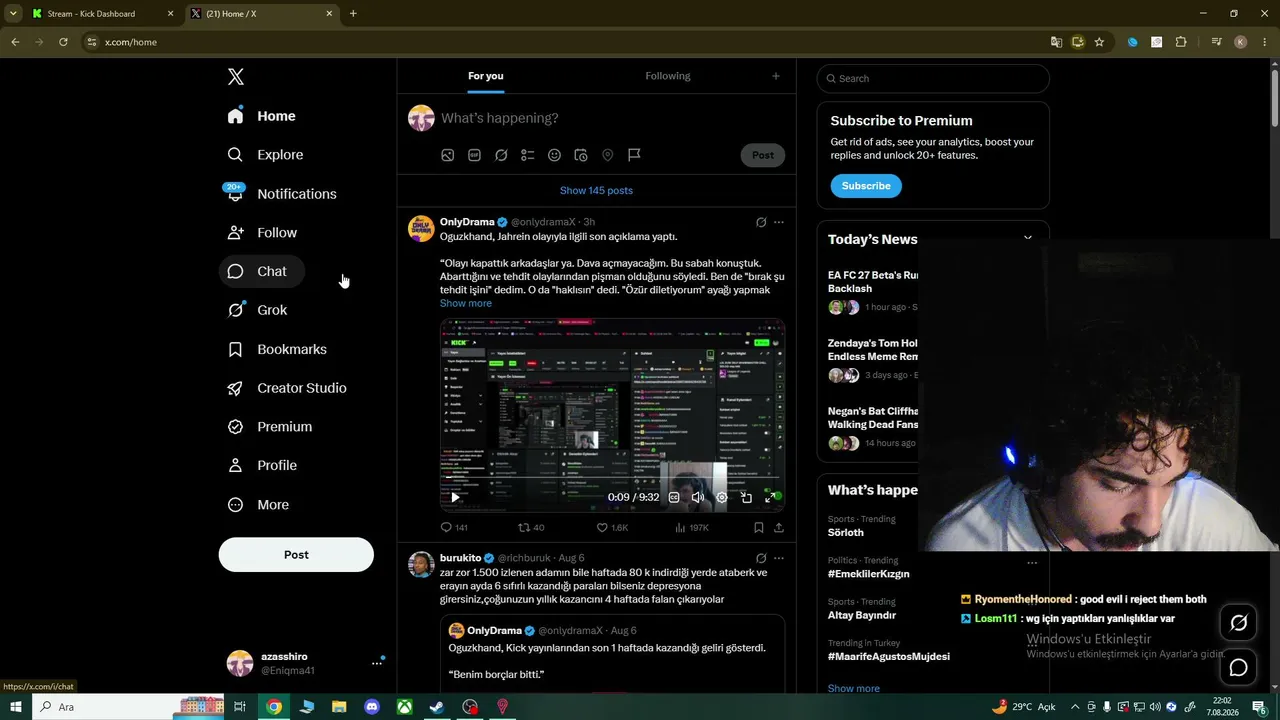Open Steam from the taskbar
Viewport: 1280px width, 720px height.
[437, 707]
